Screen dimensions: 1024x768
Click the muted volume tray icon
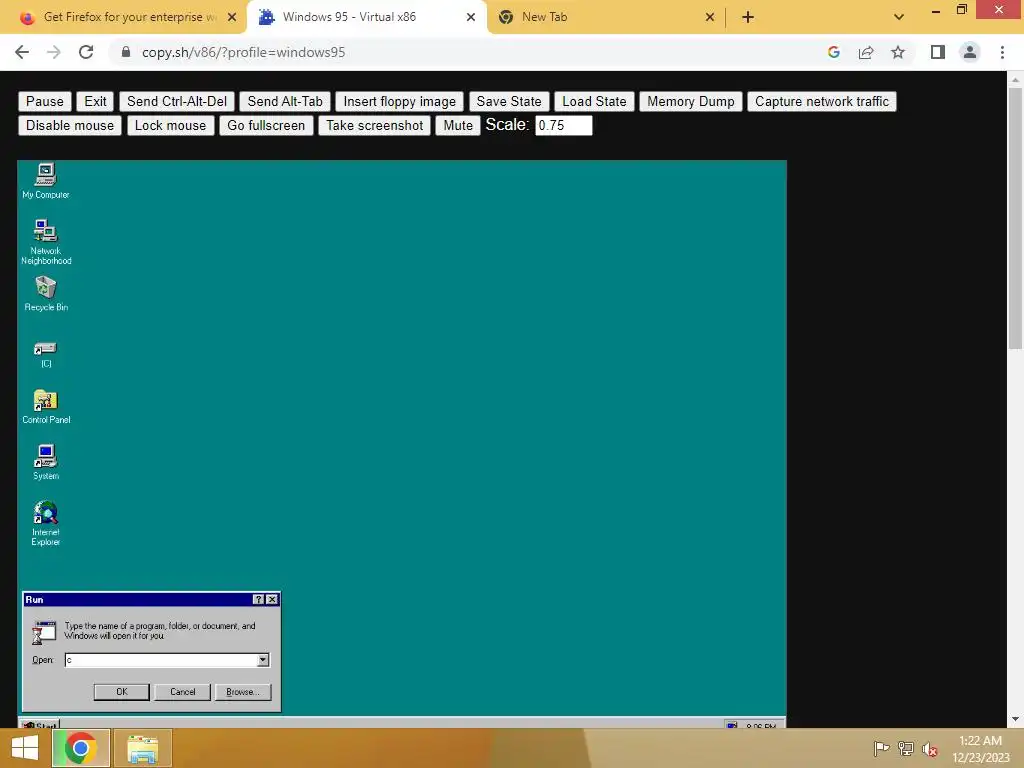[x=930, y=749]
